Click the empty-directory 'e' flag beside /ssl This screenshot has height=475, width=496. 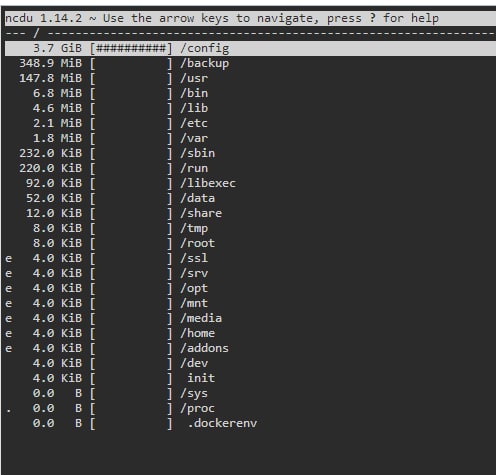pyautogui.click(x=9, y=259)
